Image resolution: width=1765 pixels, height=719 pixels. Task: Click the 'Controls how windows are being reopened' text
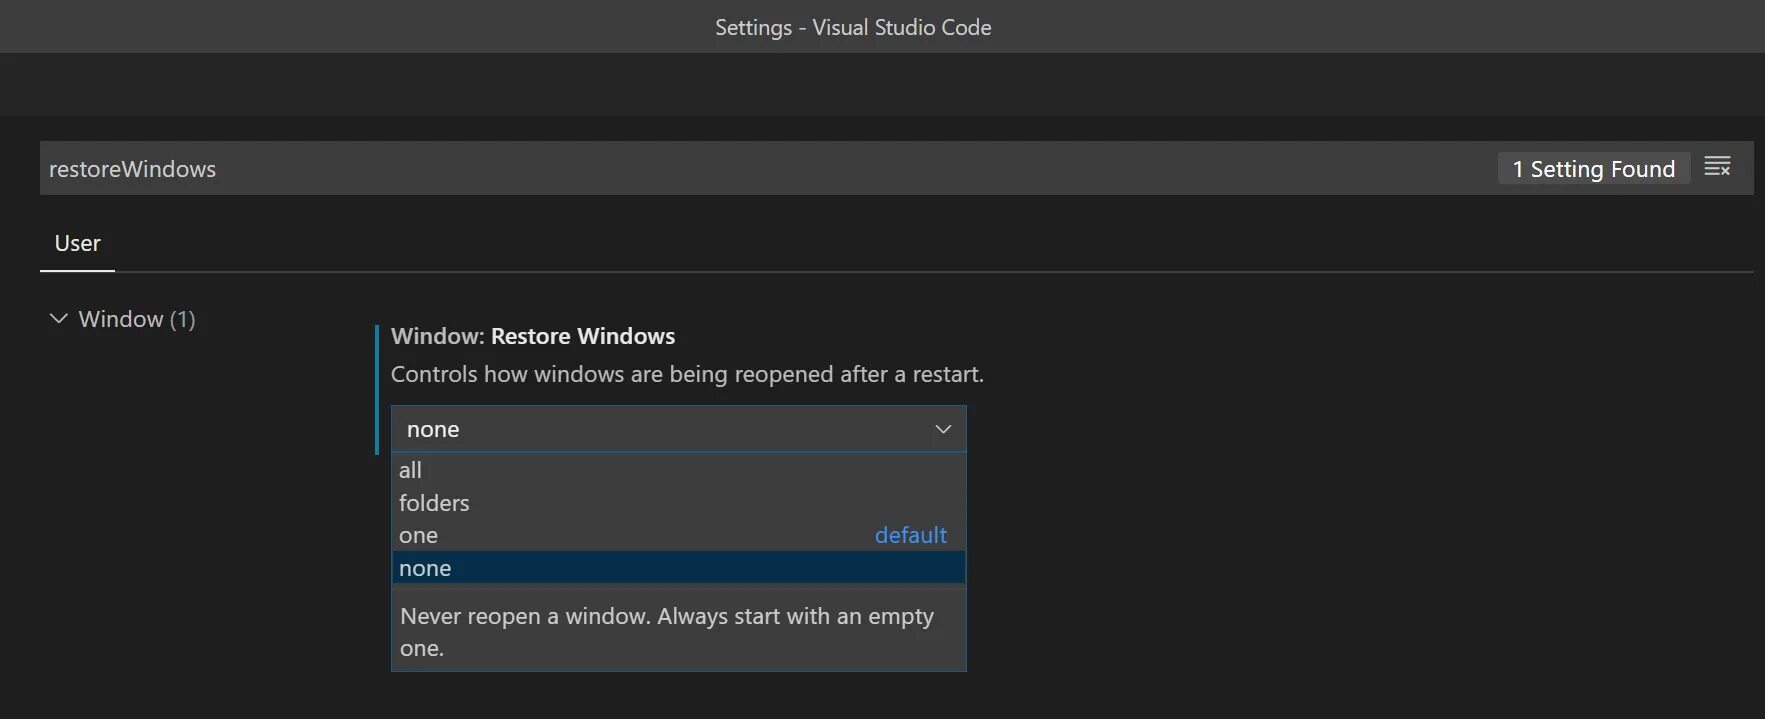point(687,374)
